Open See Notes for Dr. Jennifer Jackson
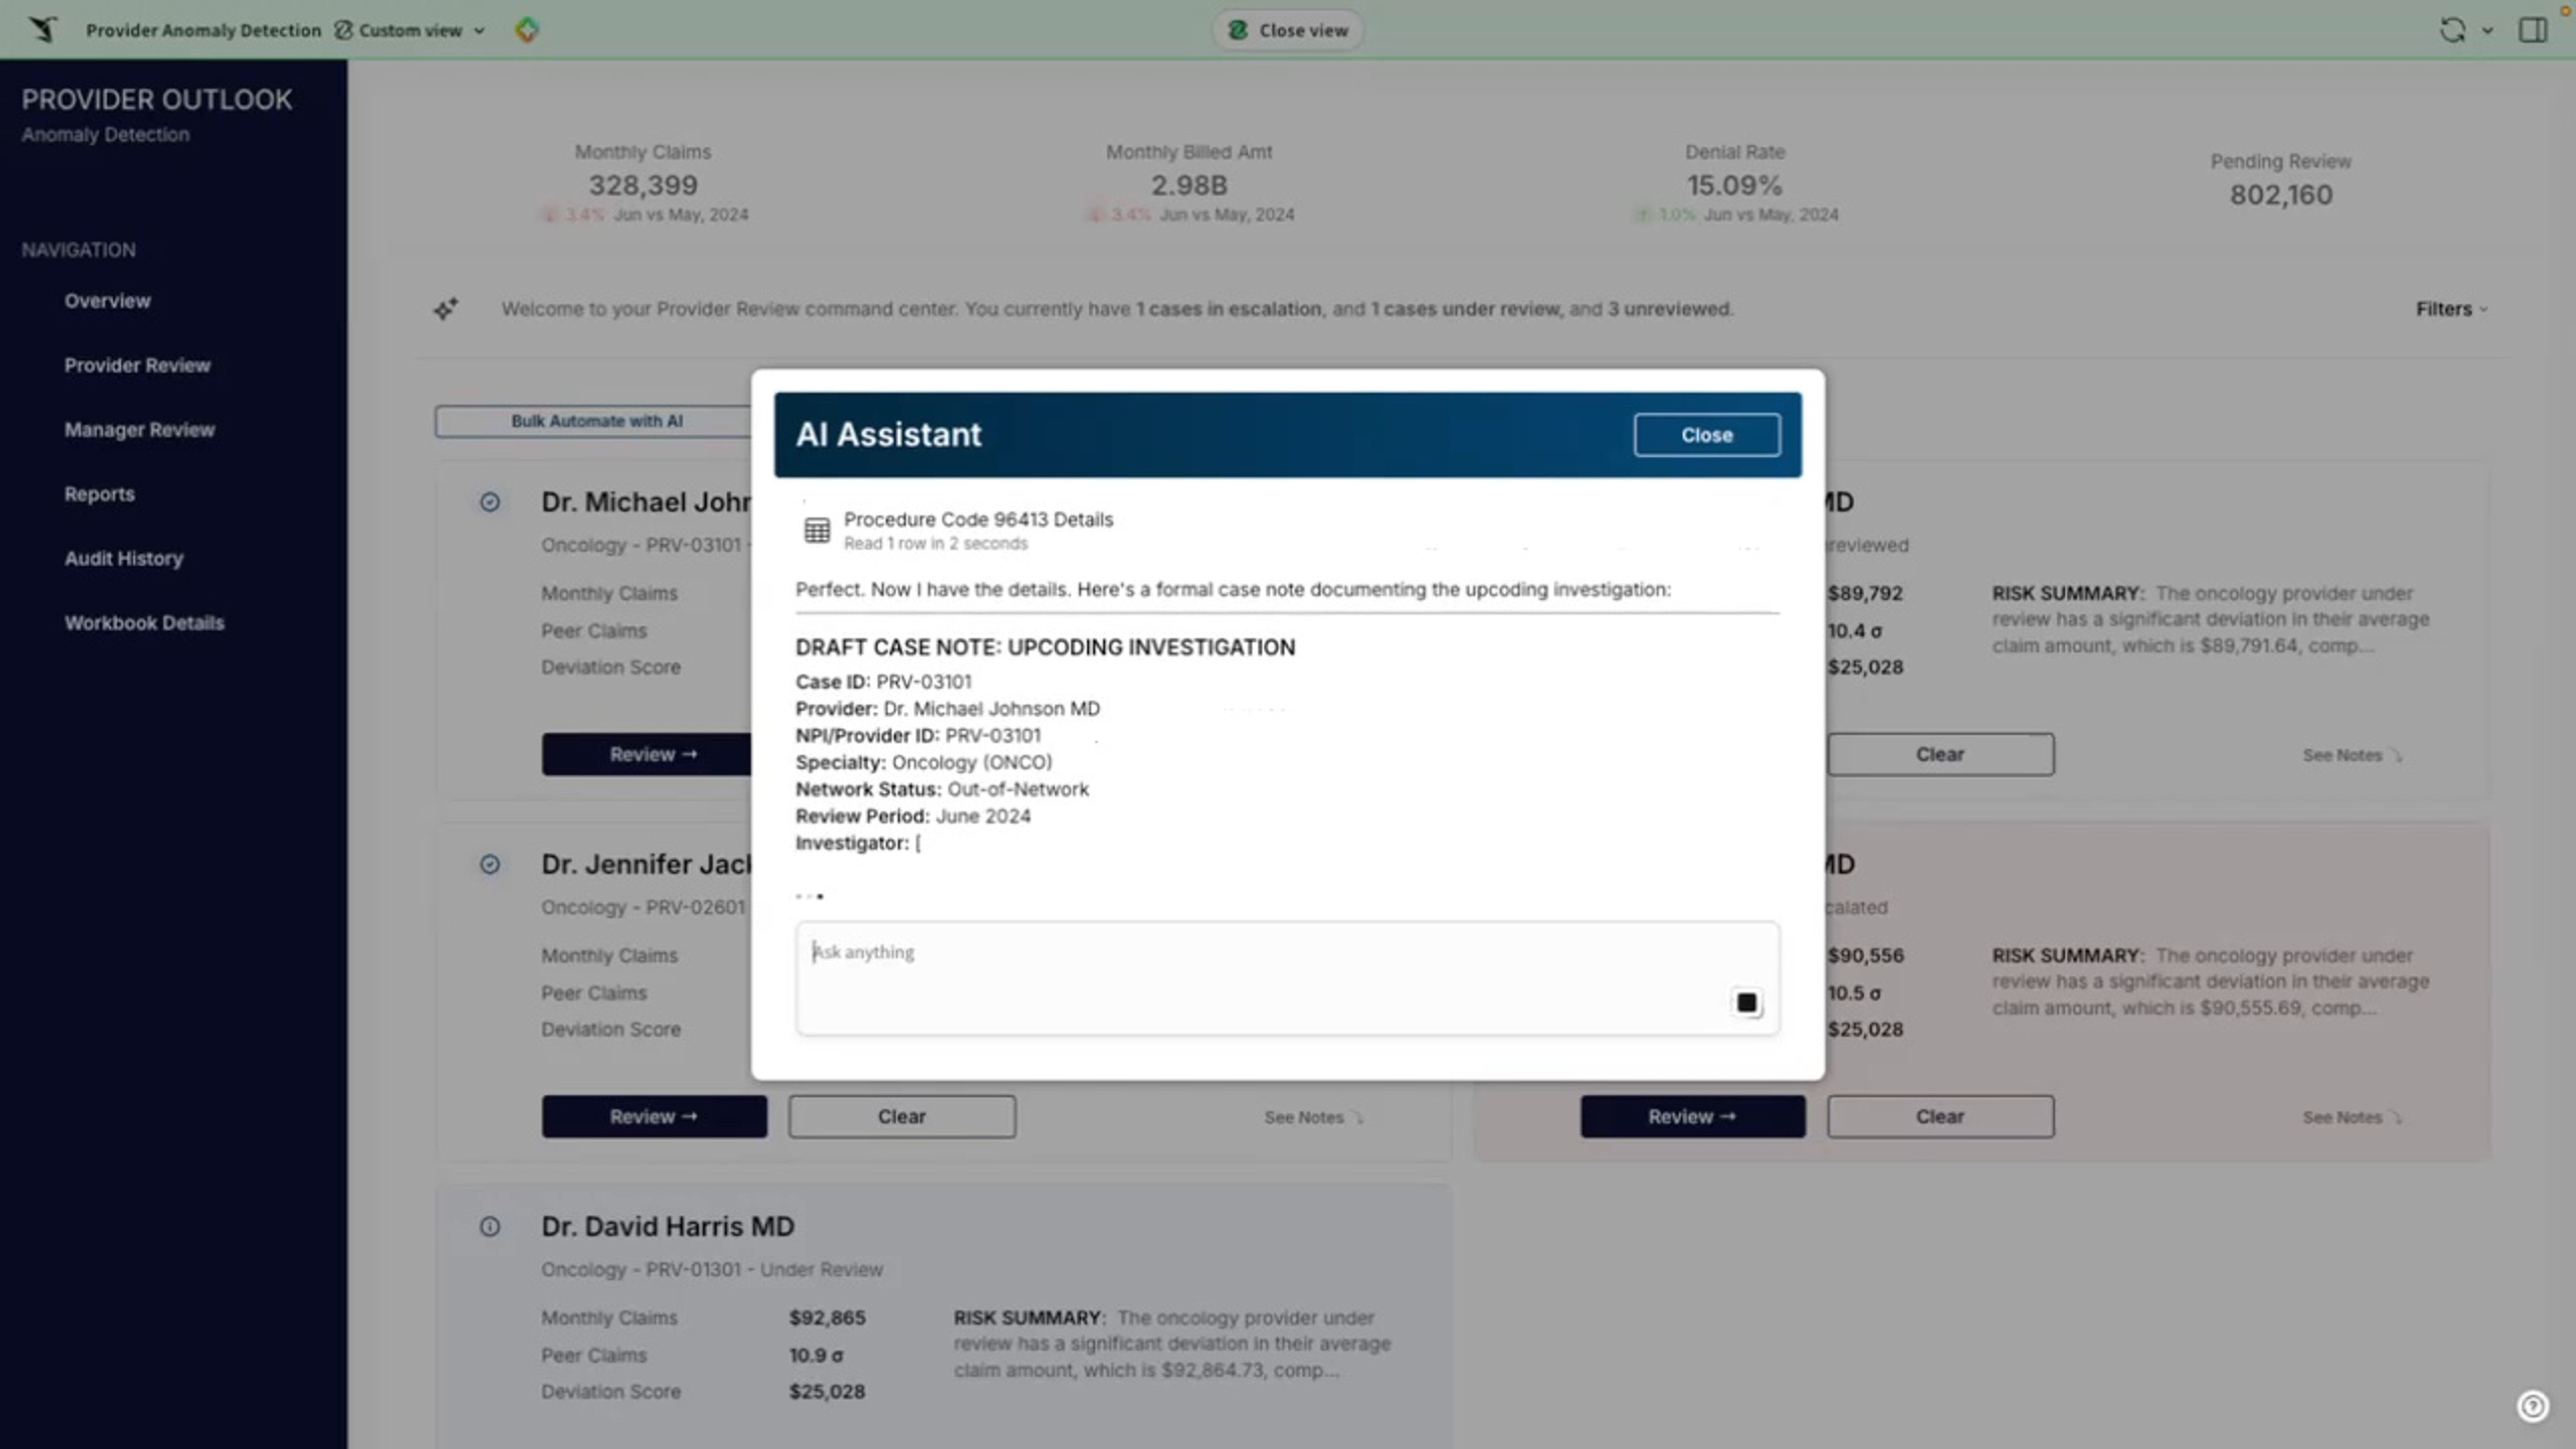The image size is (2576, 1449). tap(1313, 1117)
